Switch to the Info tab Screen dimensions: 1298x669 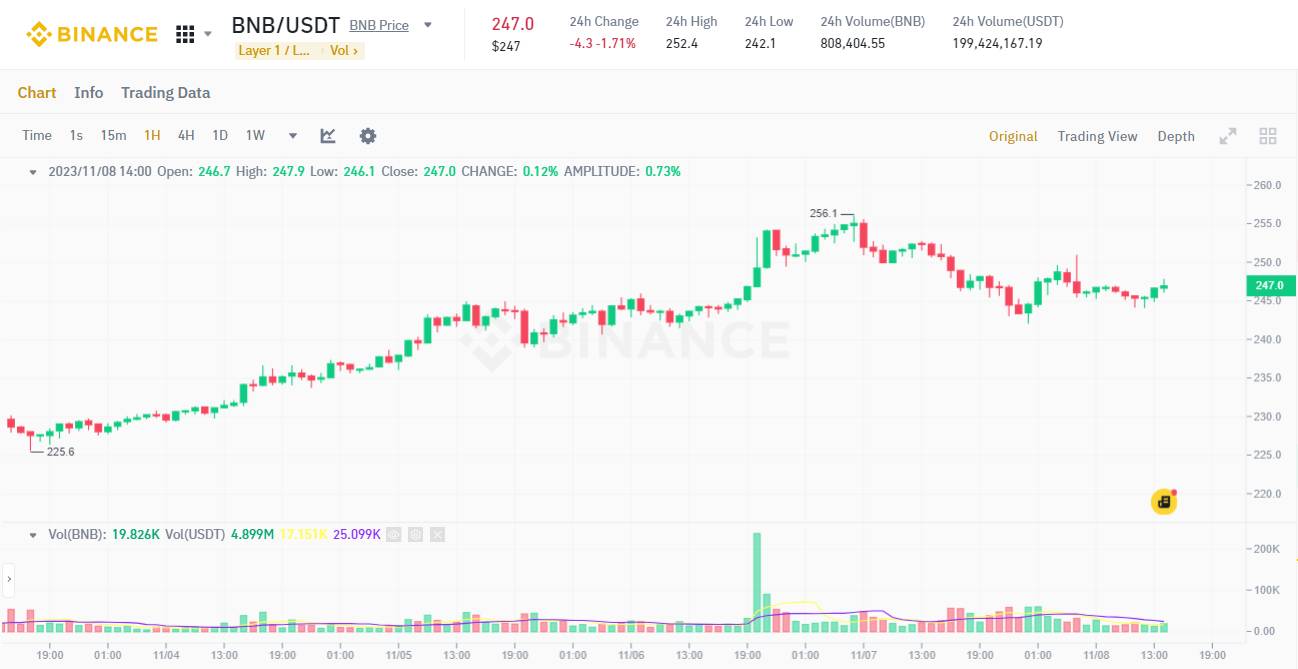[89, 93]
